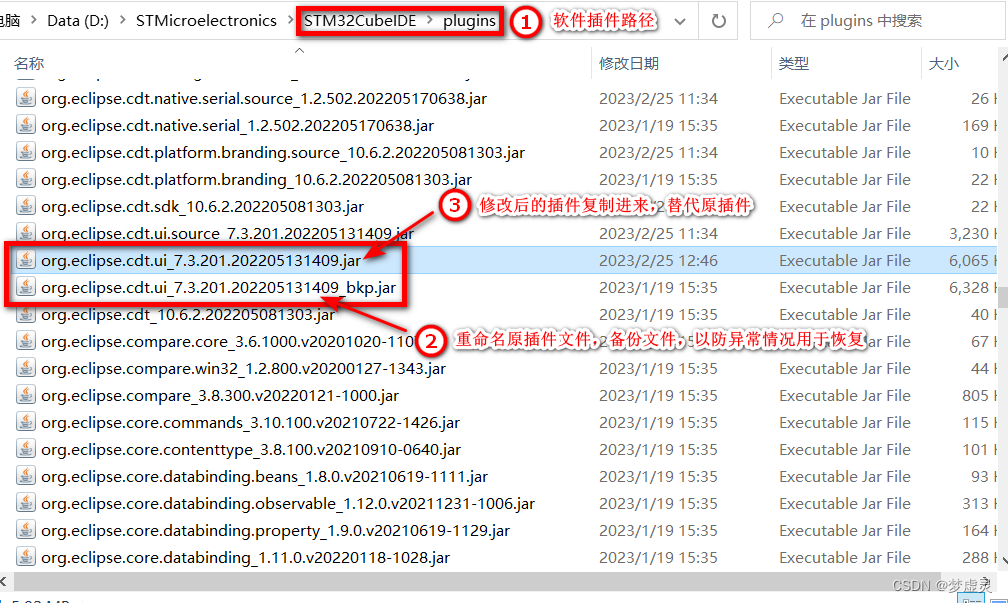Click jar icon of org.eclipse.compare_3.8.300 file
The image size is (1008, 603).
26,395
